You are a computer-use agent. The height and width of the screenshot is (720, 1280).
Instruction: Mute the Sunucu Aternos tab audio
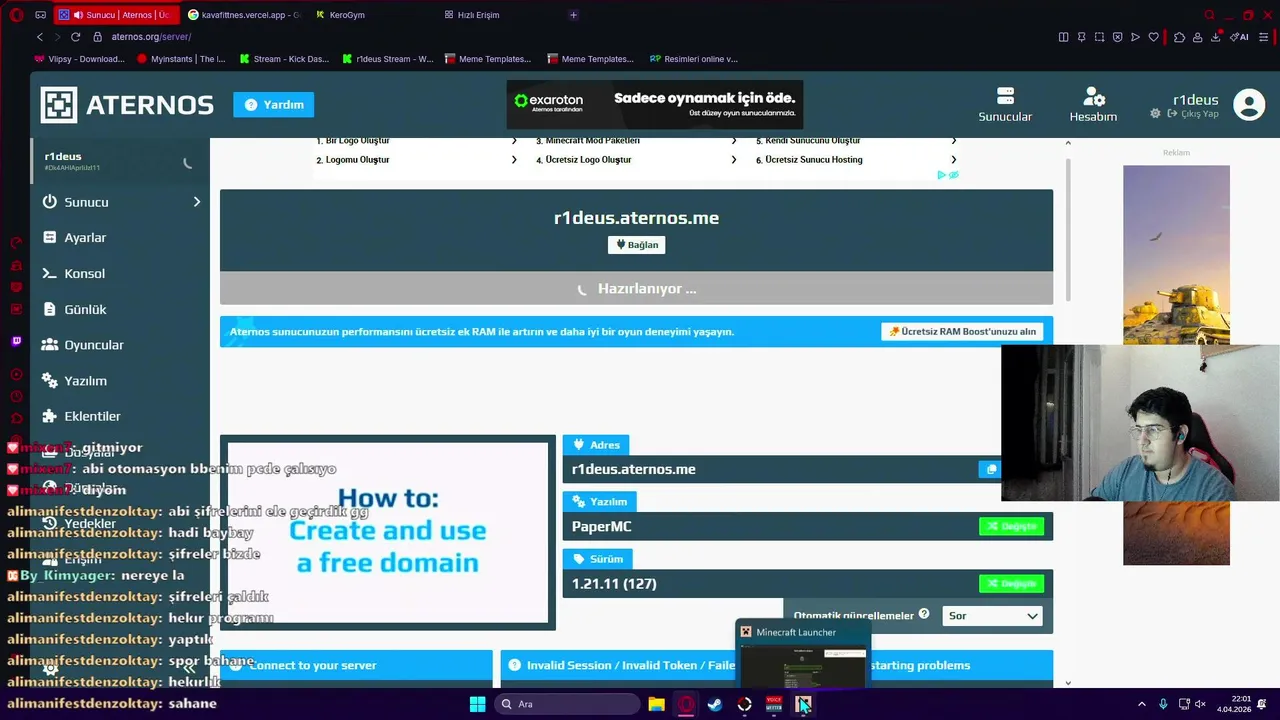tap(78, 15)
